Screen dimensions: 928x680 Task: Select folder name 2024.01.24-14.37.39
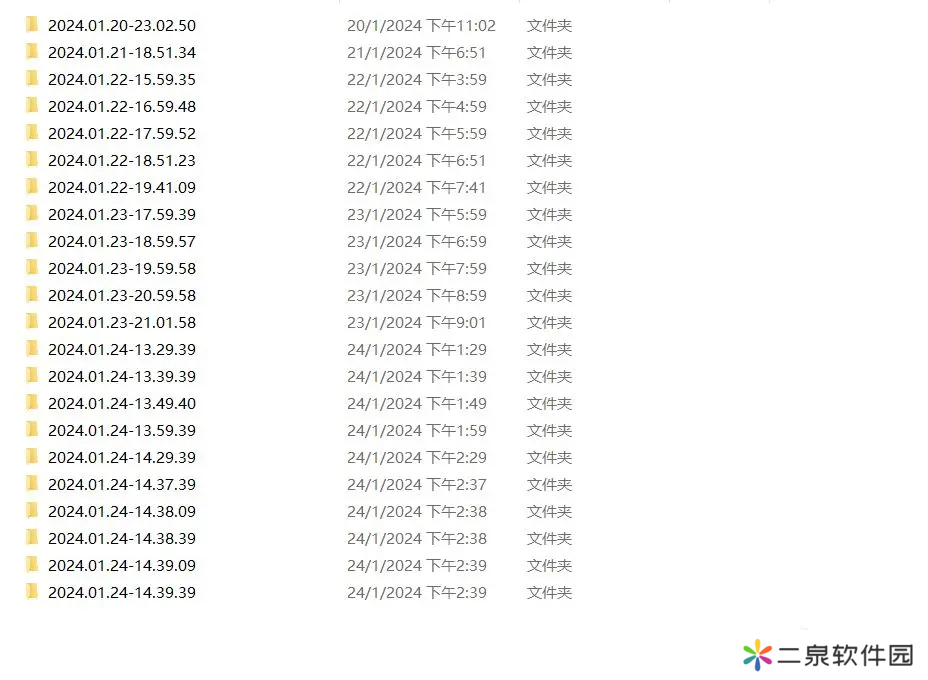pos(122,485)
